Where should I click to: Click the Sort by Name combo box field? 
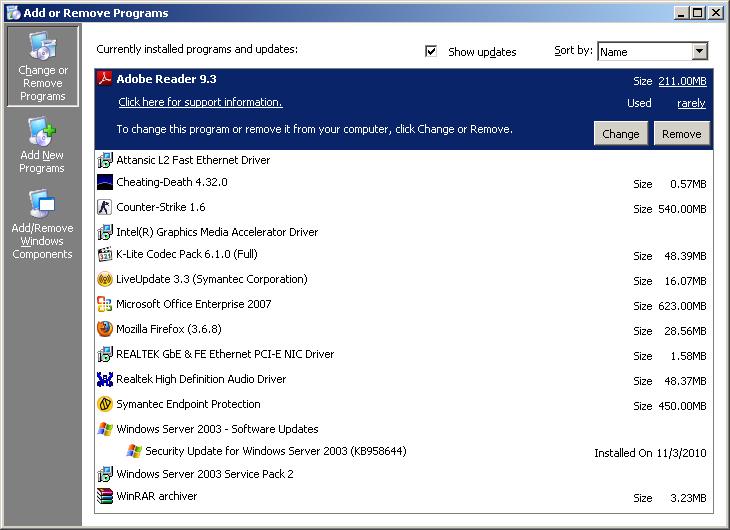[653, 51]
